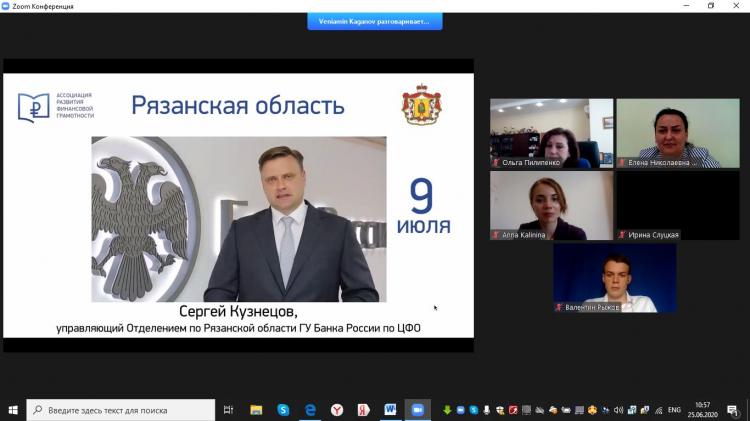
Task: Click the muted mic icon beside Валентин Рыжов
Action: point(559,307)
